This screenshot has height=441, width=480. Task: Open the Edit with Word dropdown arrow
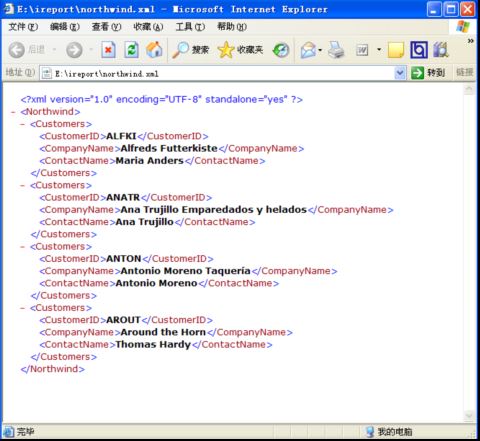point(379,50)
